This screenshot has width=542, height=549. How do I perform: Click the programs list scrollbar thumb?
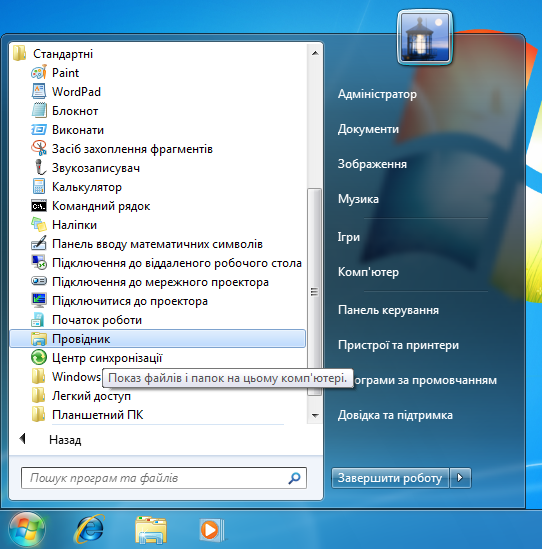(314, 292)
